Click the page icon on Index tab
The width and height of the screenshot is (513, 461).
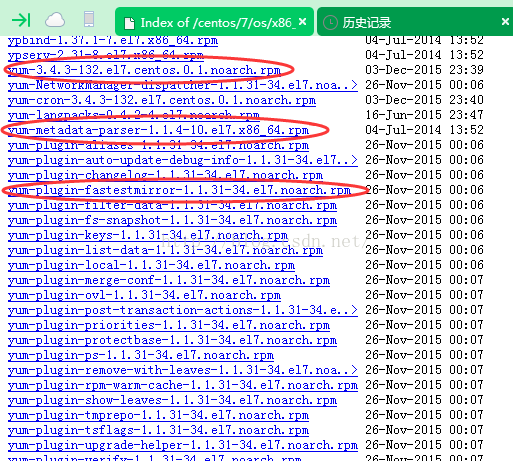pos(129,23)
